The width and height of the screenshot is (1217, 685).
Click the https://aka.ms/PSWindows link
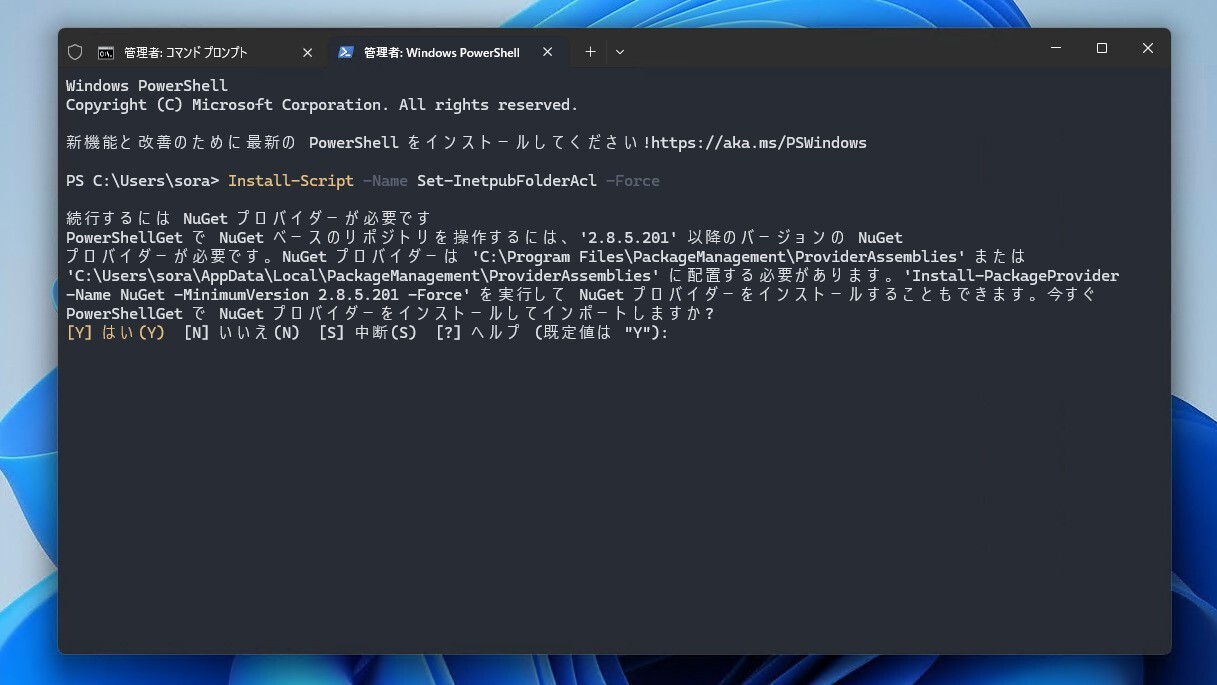tap(759, 143)
